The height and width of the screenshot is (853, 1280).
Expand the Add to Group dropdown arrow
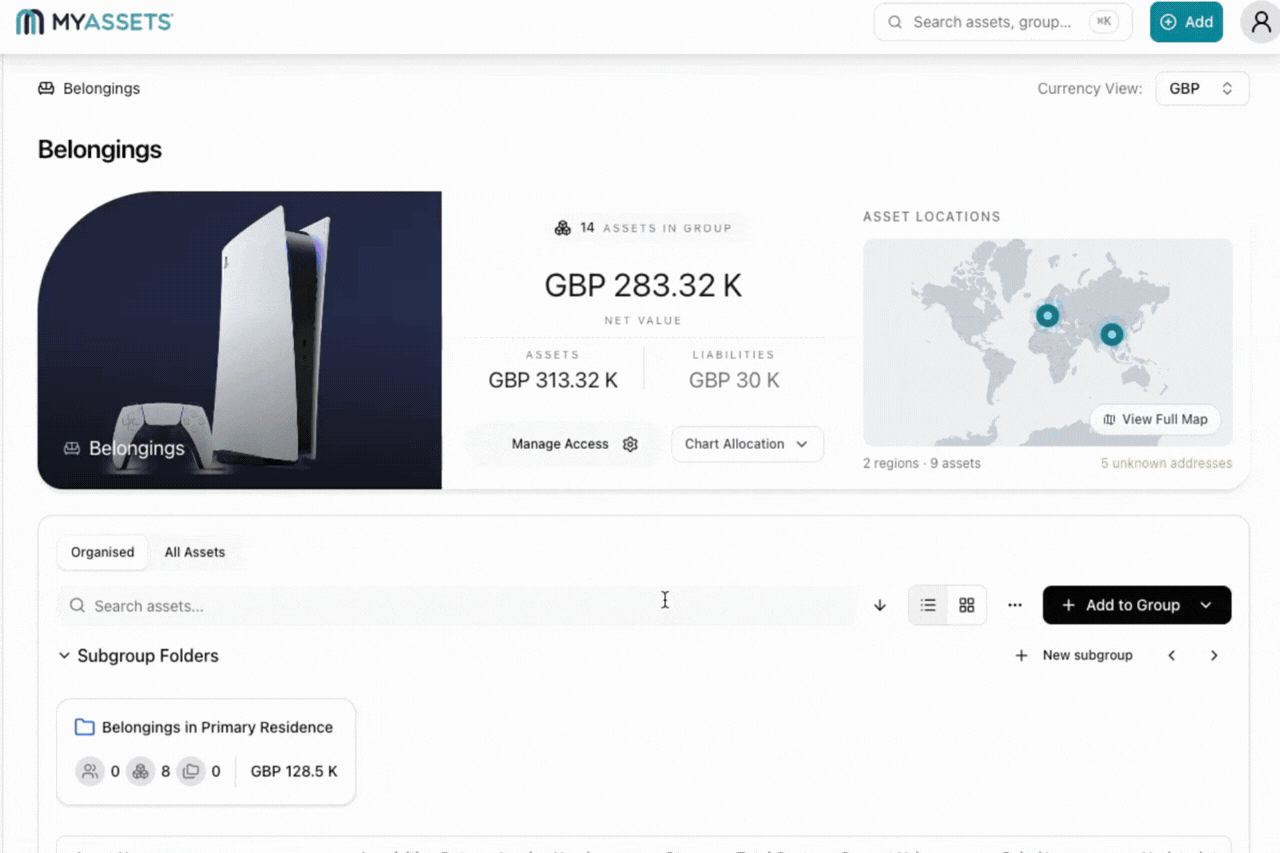click(1206, 605)
